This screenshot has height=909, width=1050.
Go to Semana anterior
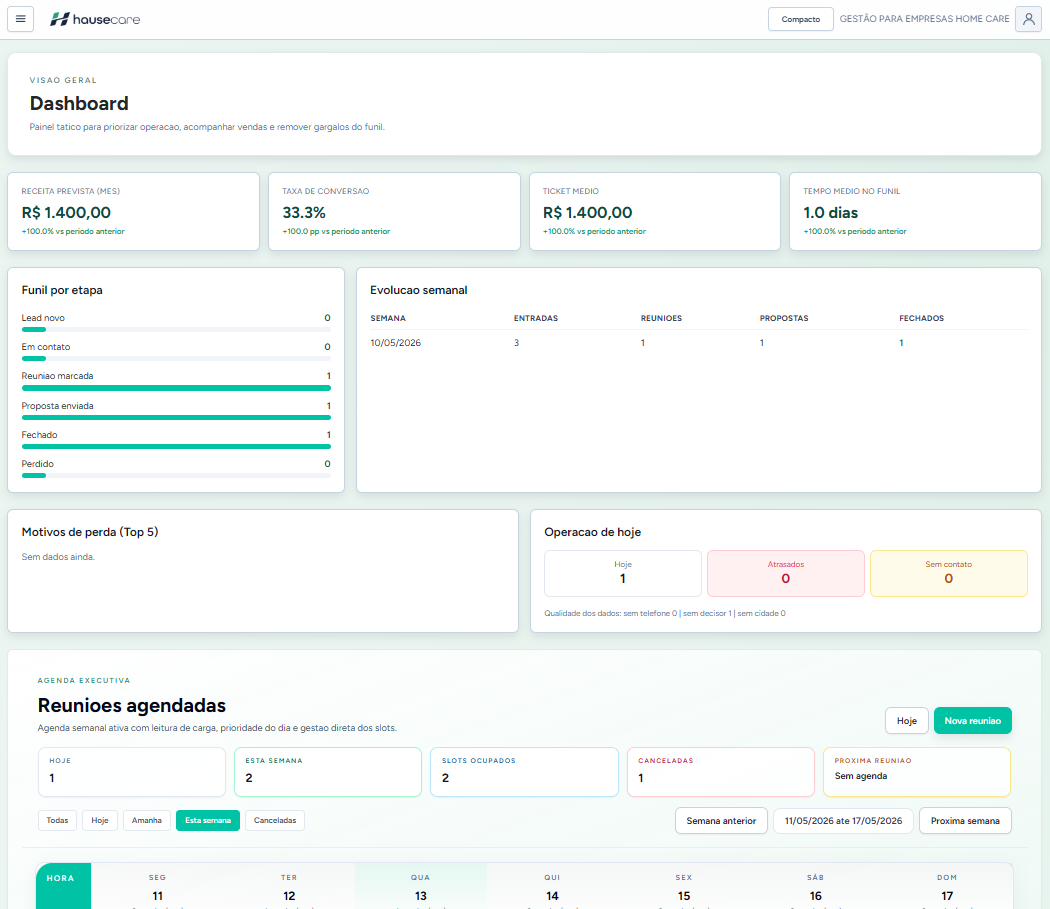[721, 821]
